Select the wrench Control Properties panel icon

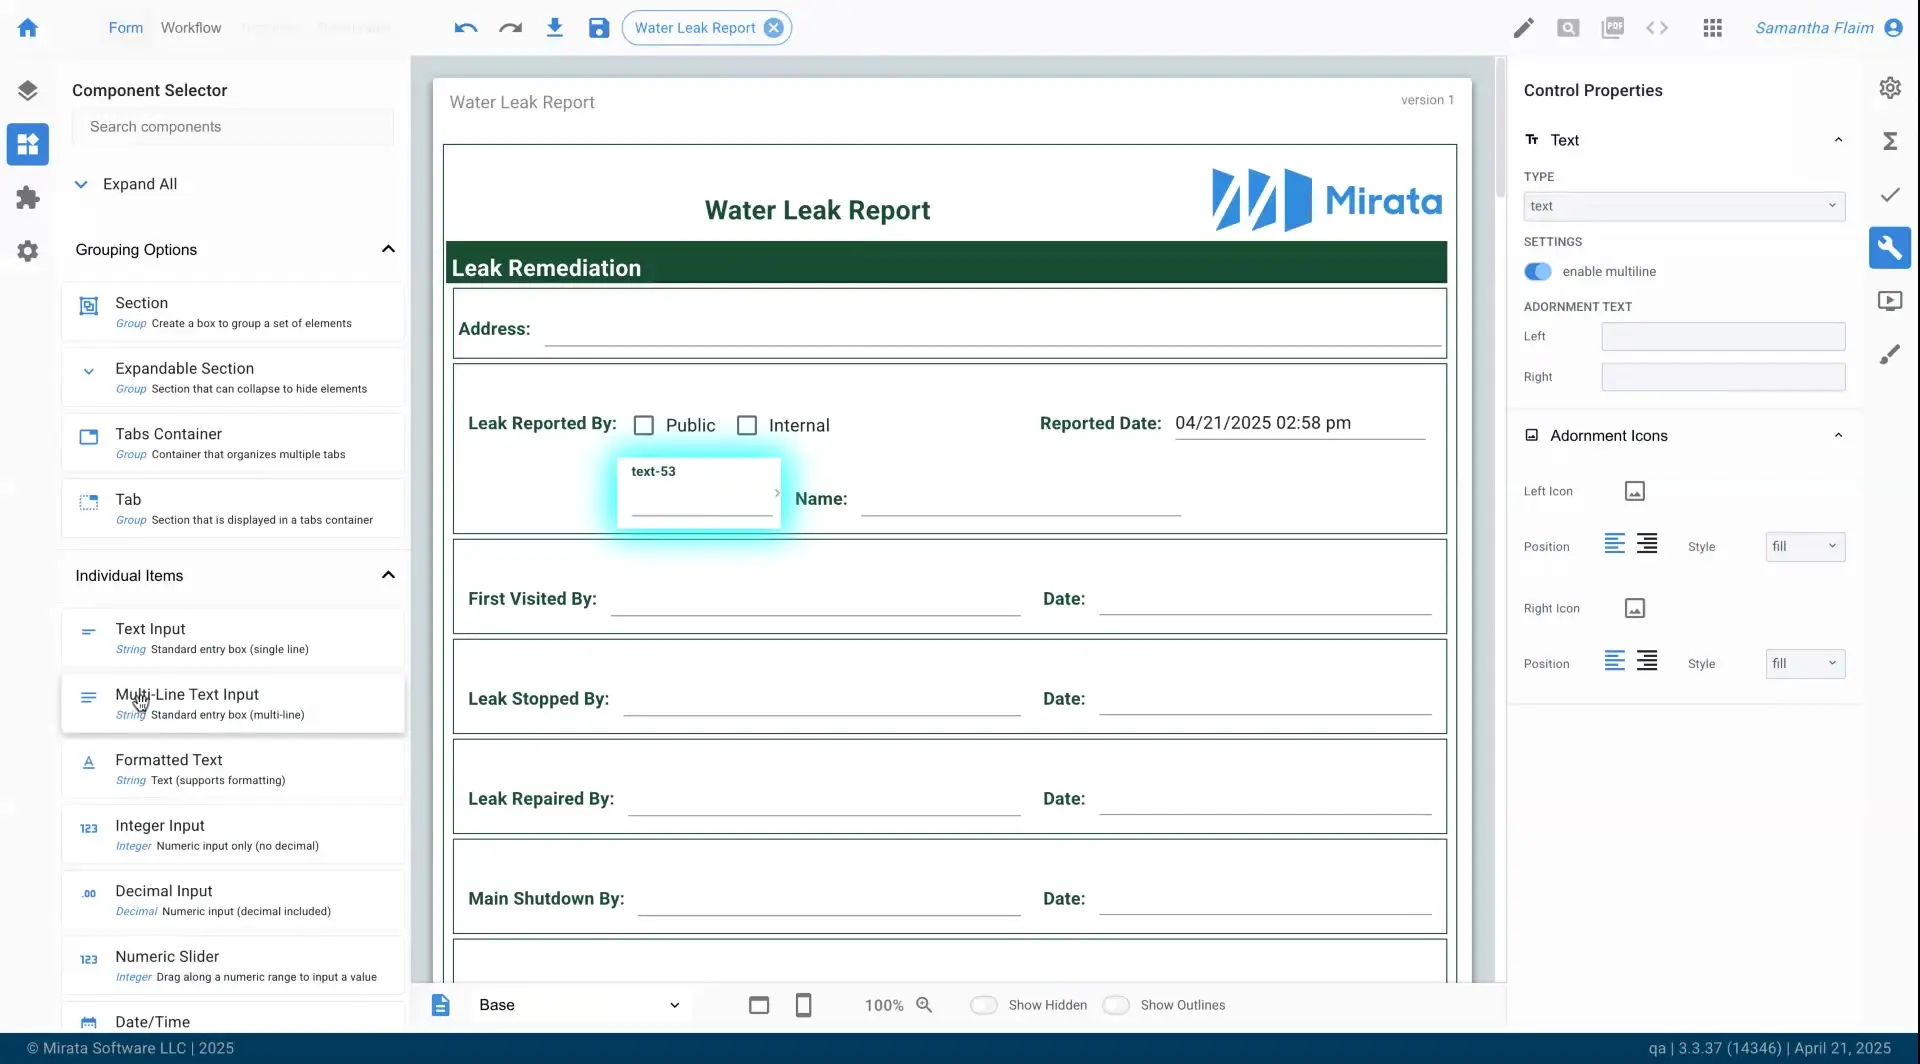(1889, 247)
